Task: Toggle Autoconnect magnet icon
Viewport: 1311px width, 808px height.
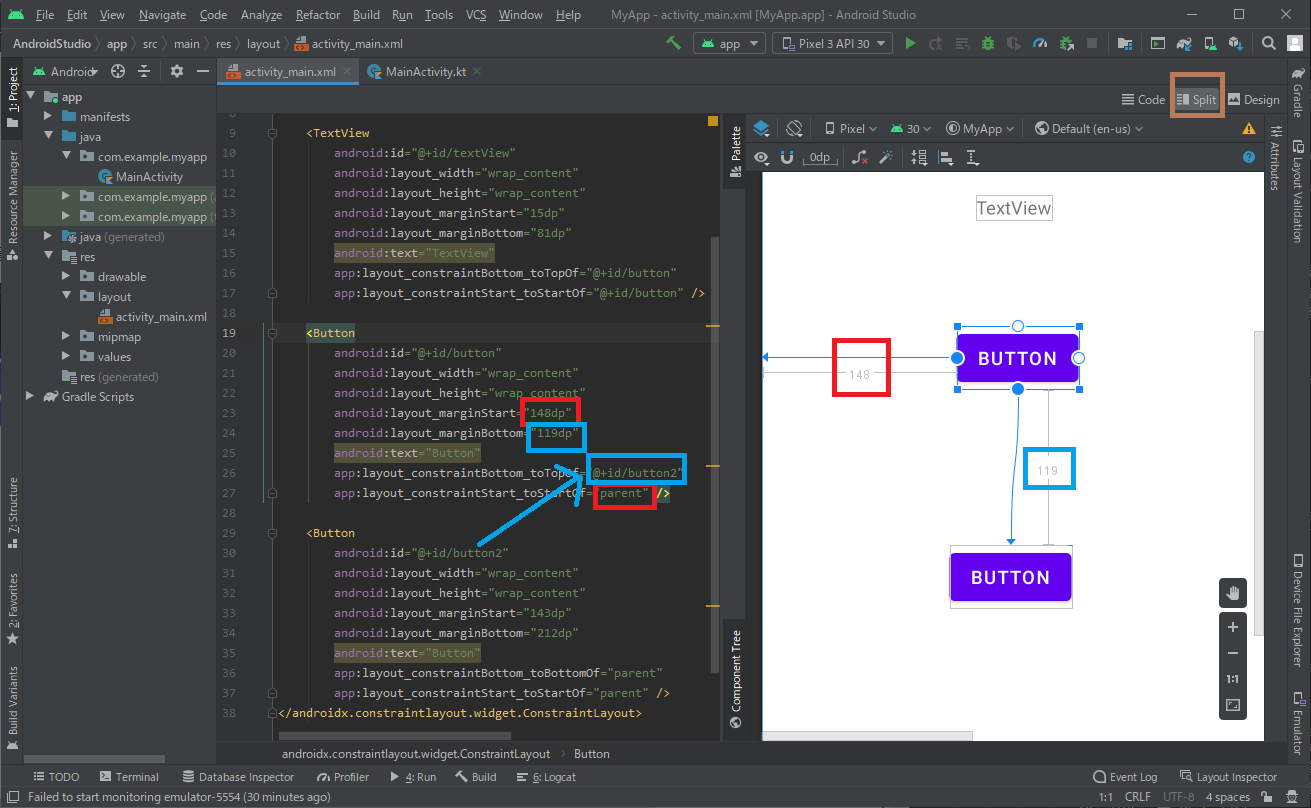Action: [x=787, y=157]
